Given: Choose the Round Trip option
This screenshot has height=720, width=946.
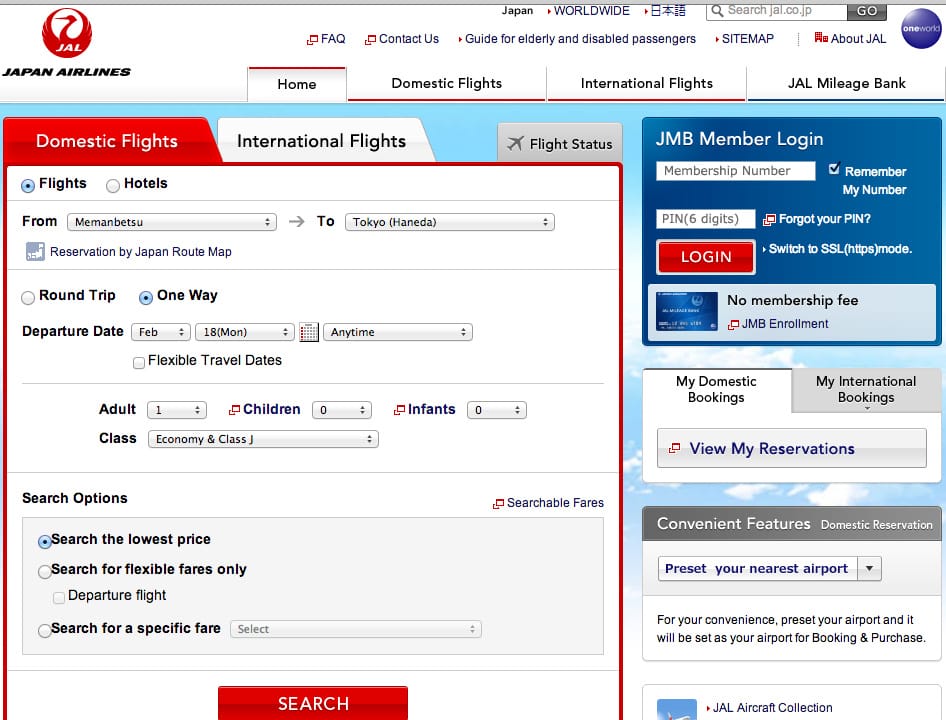Looking at the screenshot, I should 28,297.
